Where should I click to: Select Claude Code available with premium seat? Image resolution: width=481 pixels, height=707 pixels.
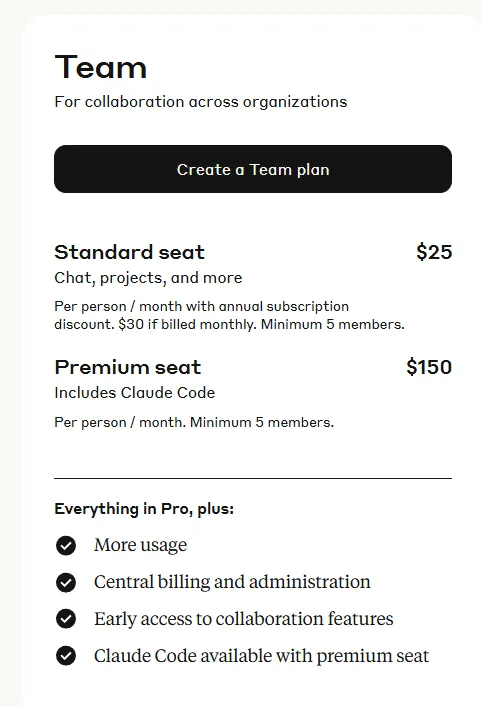pyautogui.click(x=261, y=656)
